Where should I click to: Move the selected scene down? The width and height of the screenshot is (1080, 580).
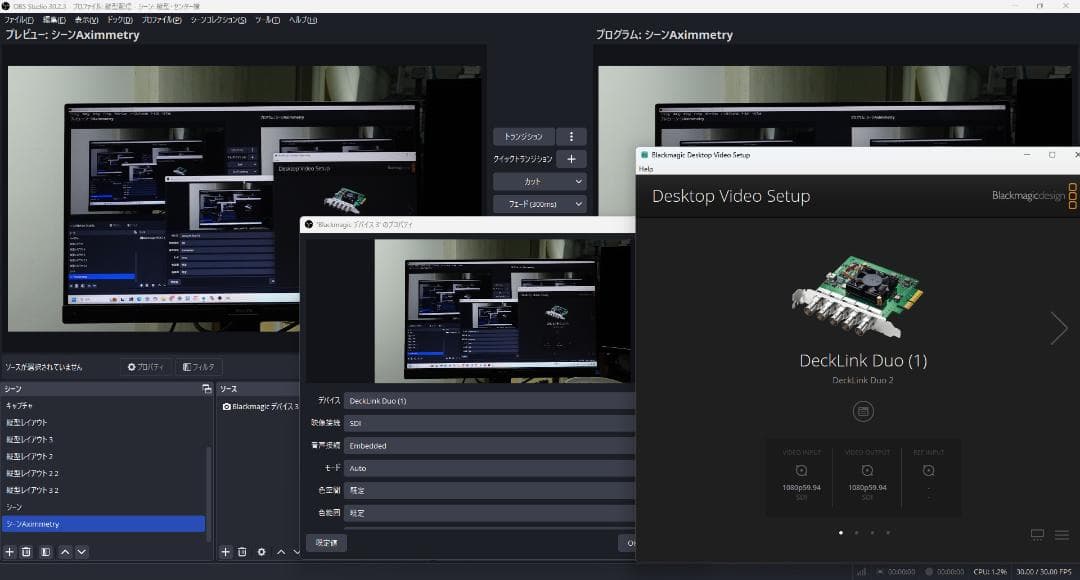[81, 552]
